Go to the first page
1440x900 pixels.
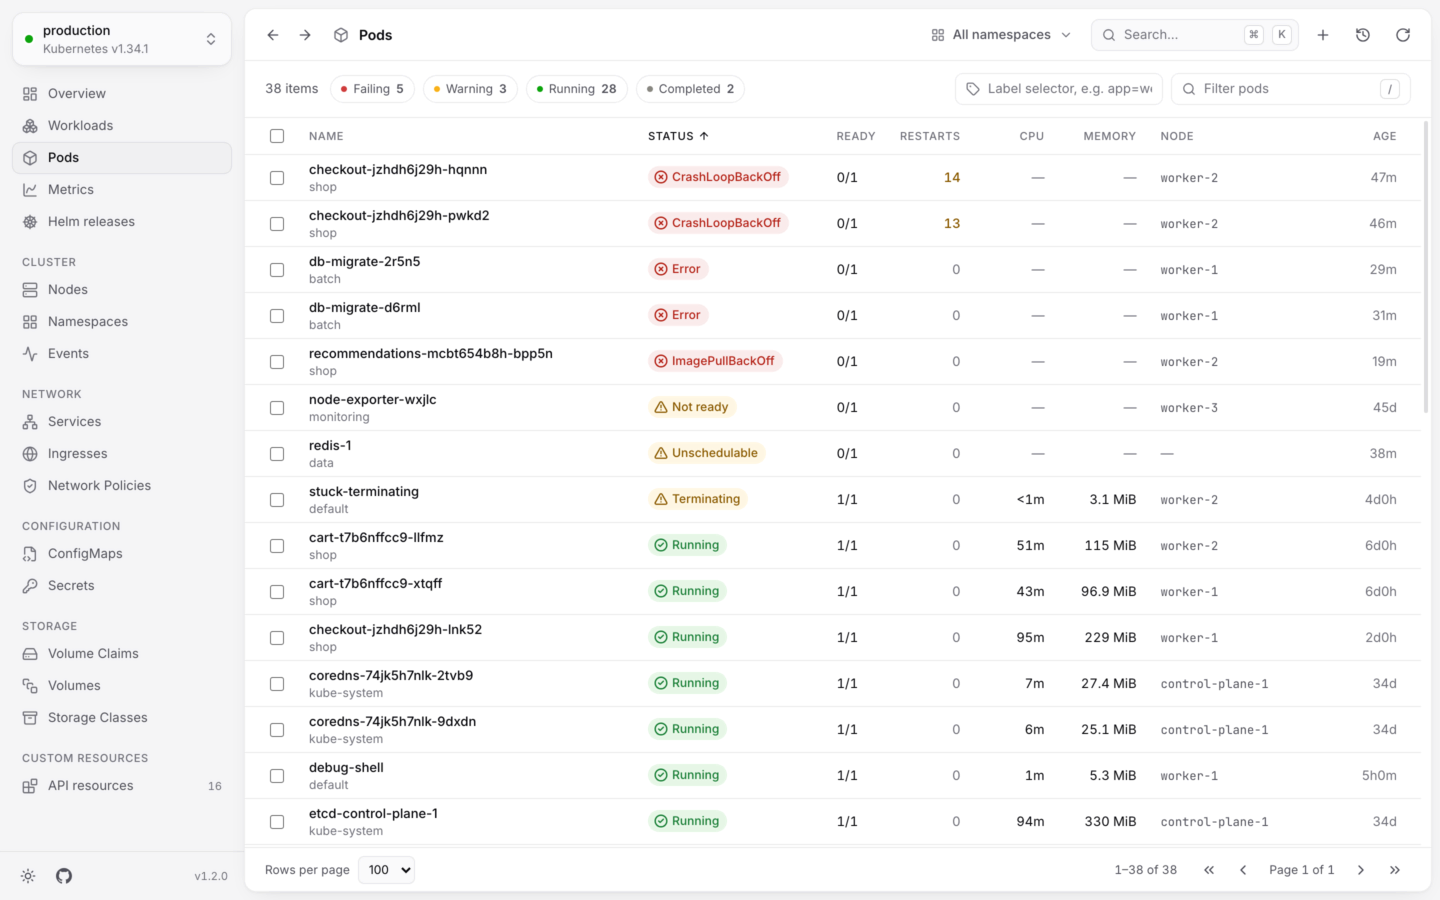(1209, 870)
